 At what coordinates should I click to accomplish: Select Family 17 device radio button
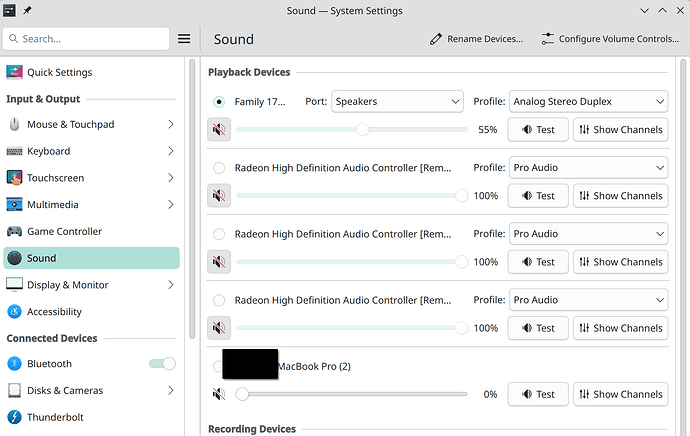tap(219, 102)
